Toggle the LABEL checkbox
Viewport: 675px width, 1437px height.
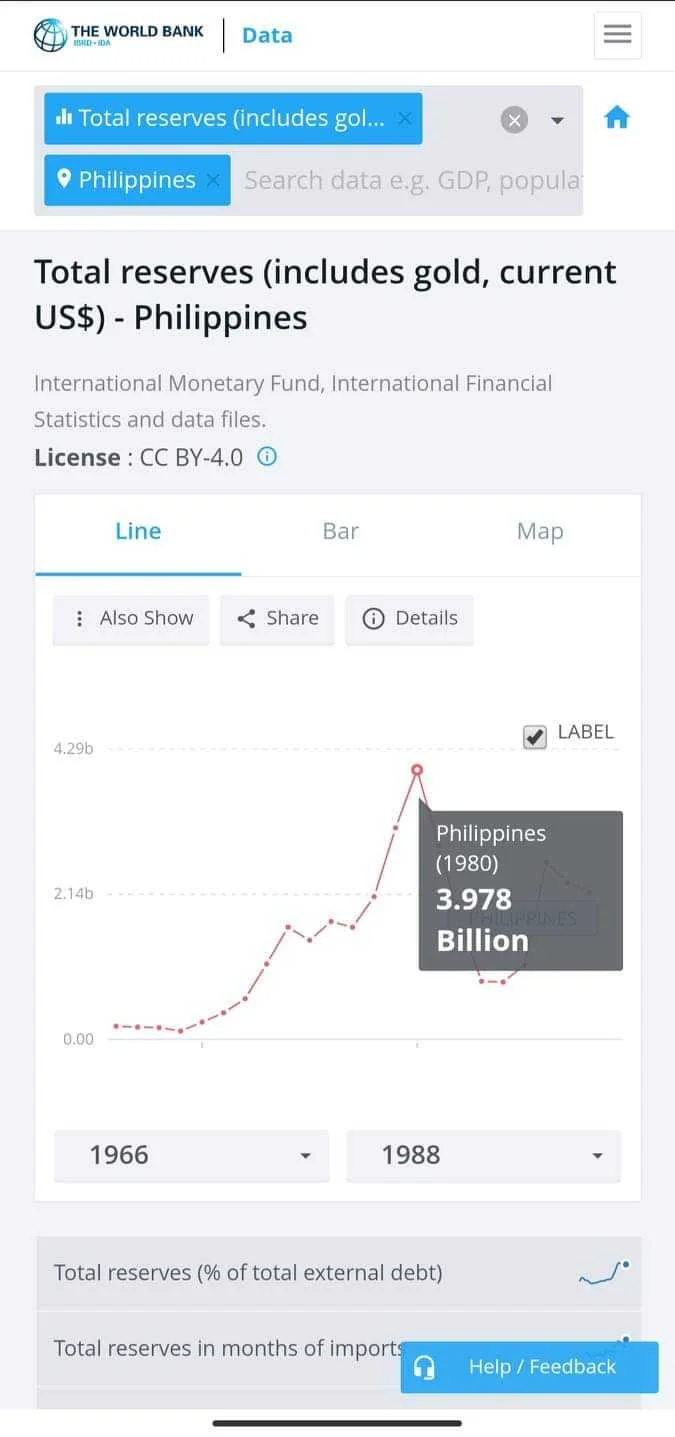coord(535,737)
